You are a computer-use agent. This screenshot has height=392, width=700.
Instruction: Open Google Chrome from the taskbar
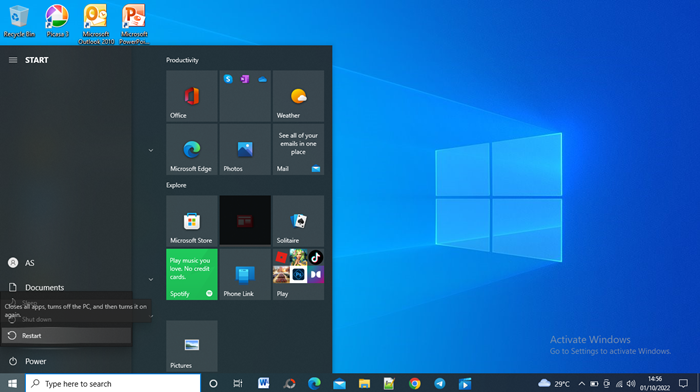[415, 383]
